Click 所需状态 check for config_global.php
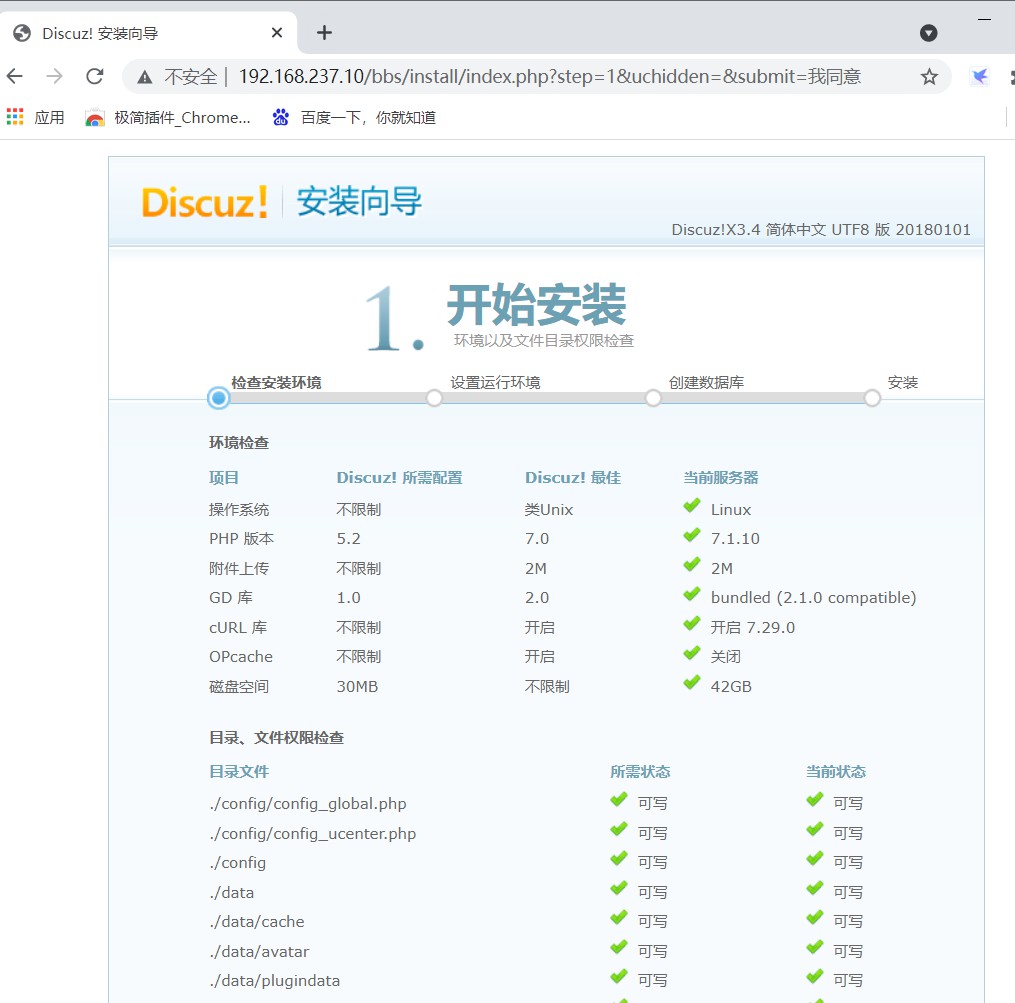Image resolution: width=1015 pixels, height=1003 pixels. coord(619,800)
